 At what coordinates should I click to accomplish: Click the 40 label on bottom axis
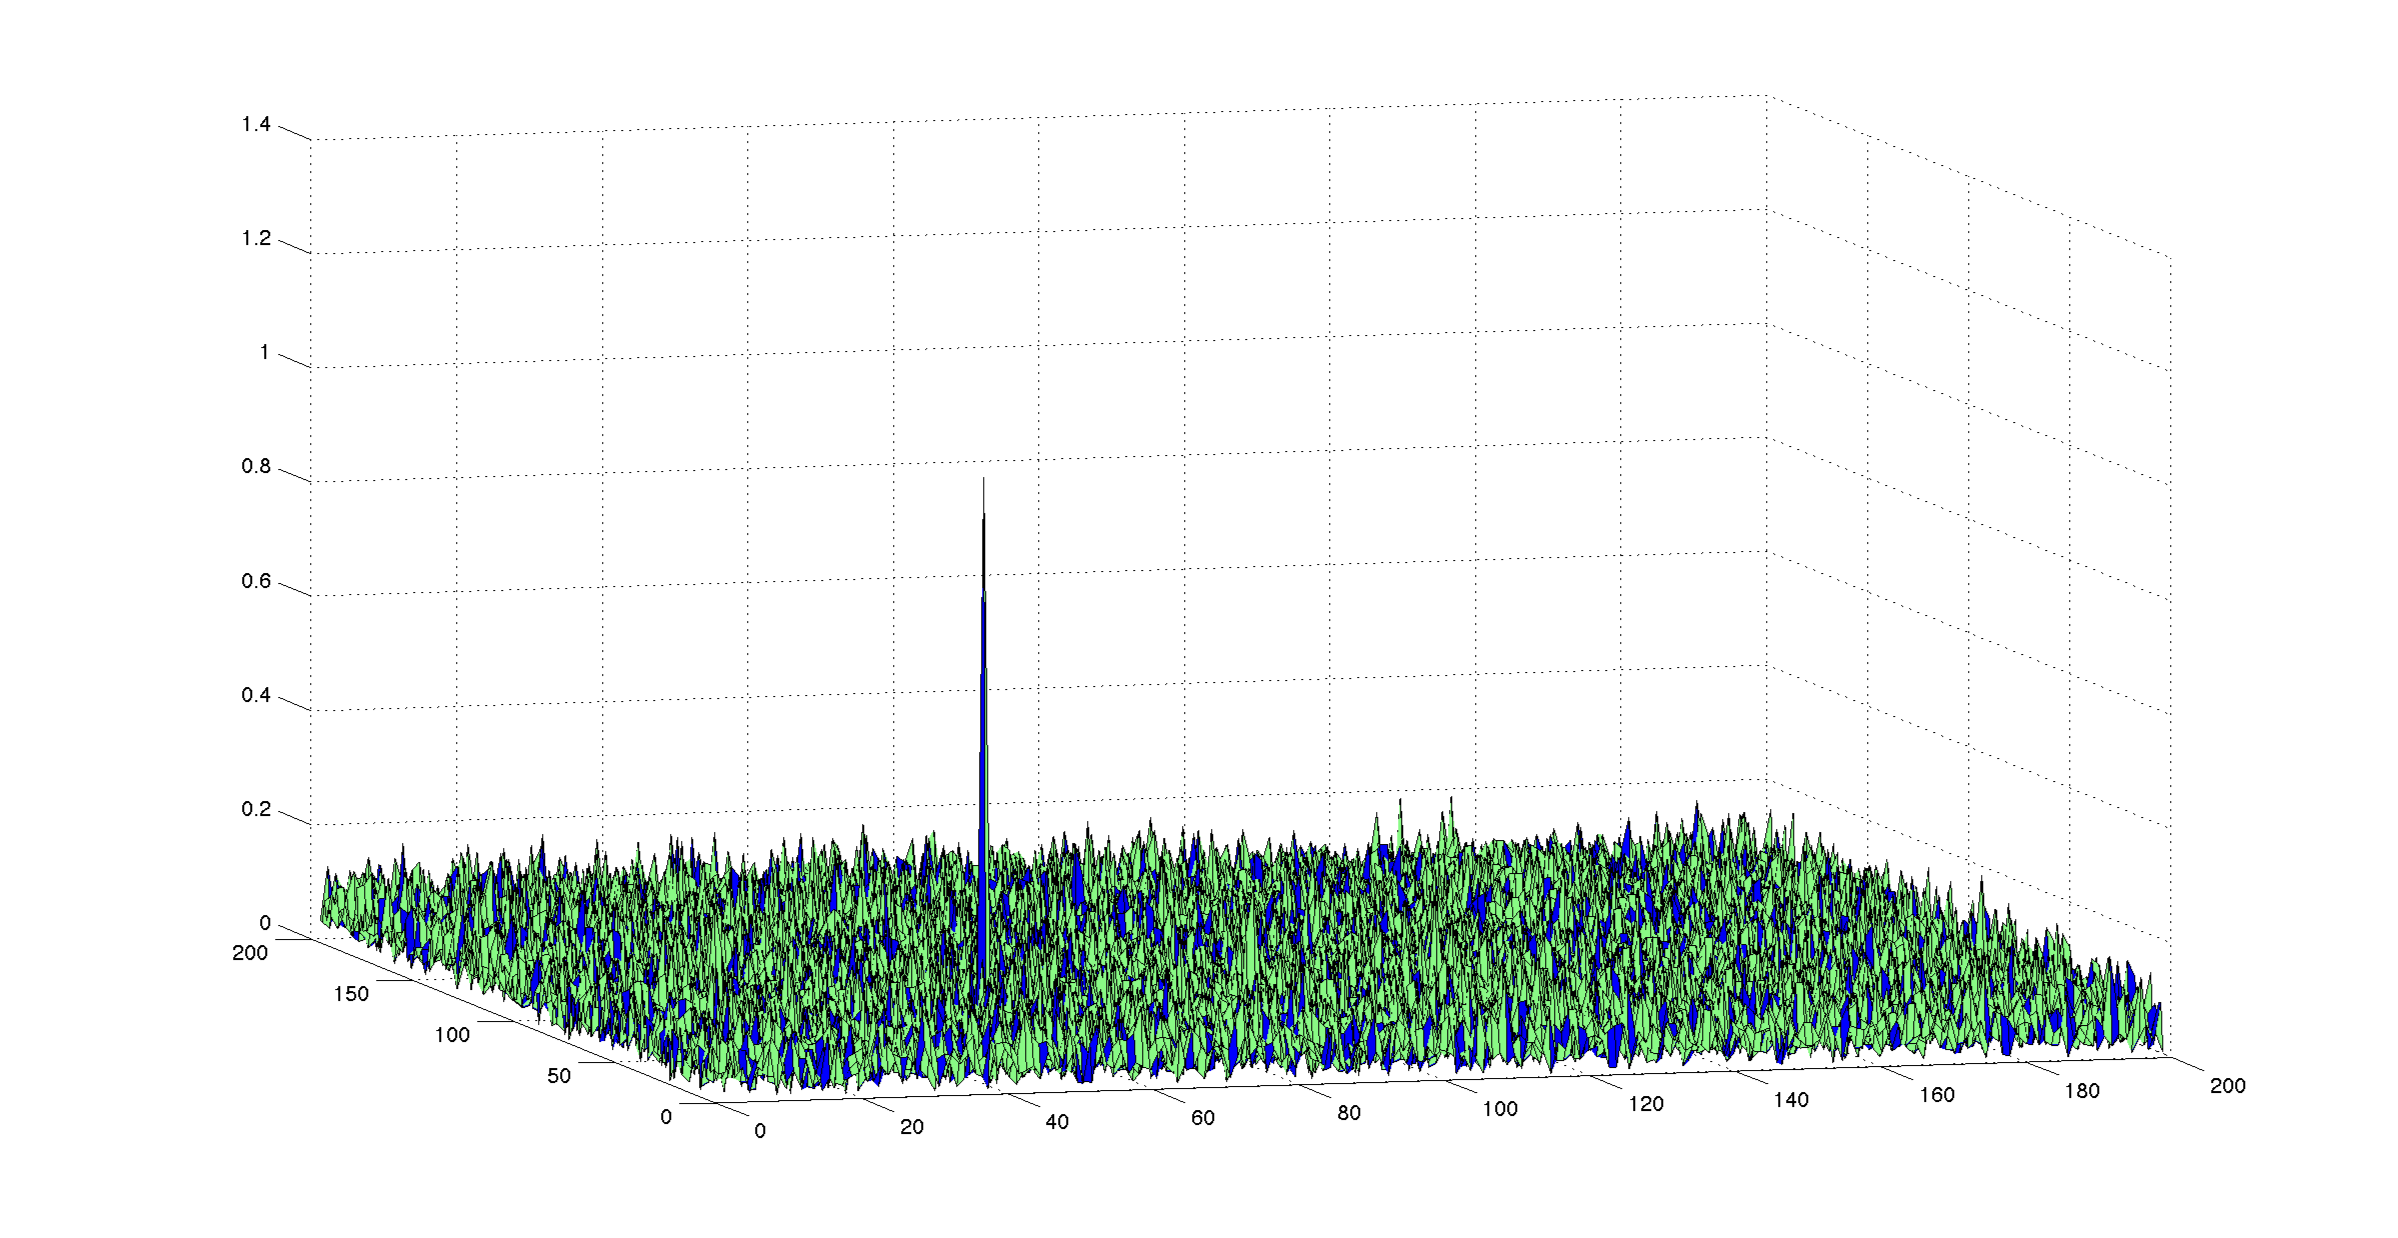(x=1057, y=1122)
